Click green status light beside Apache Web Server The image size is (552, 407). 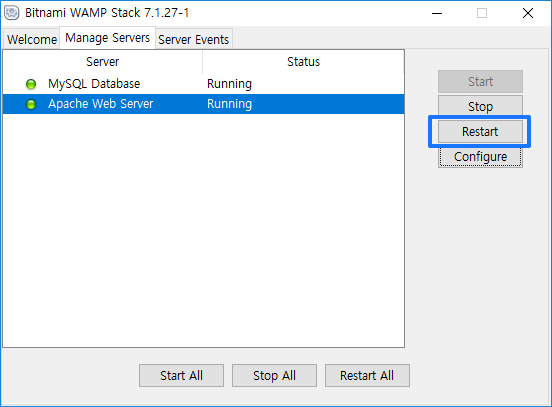(x=31, y=104)
